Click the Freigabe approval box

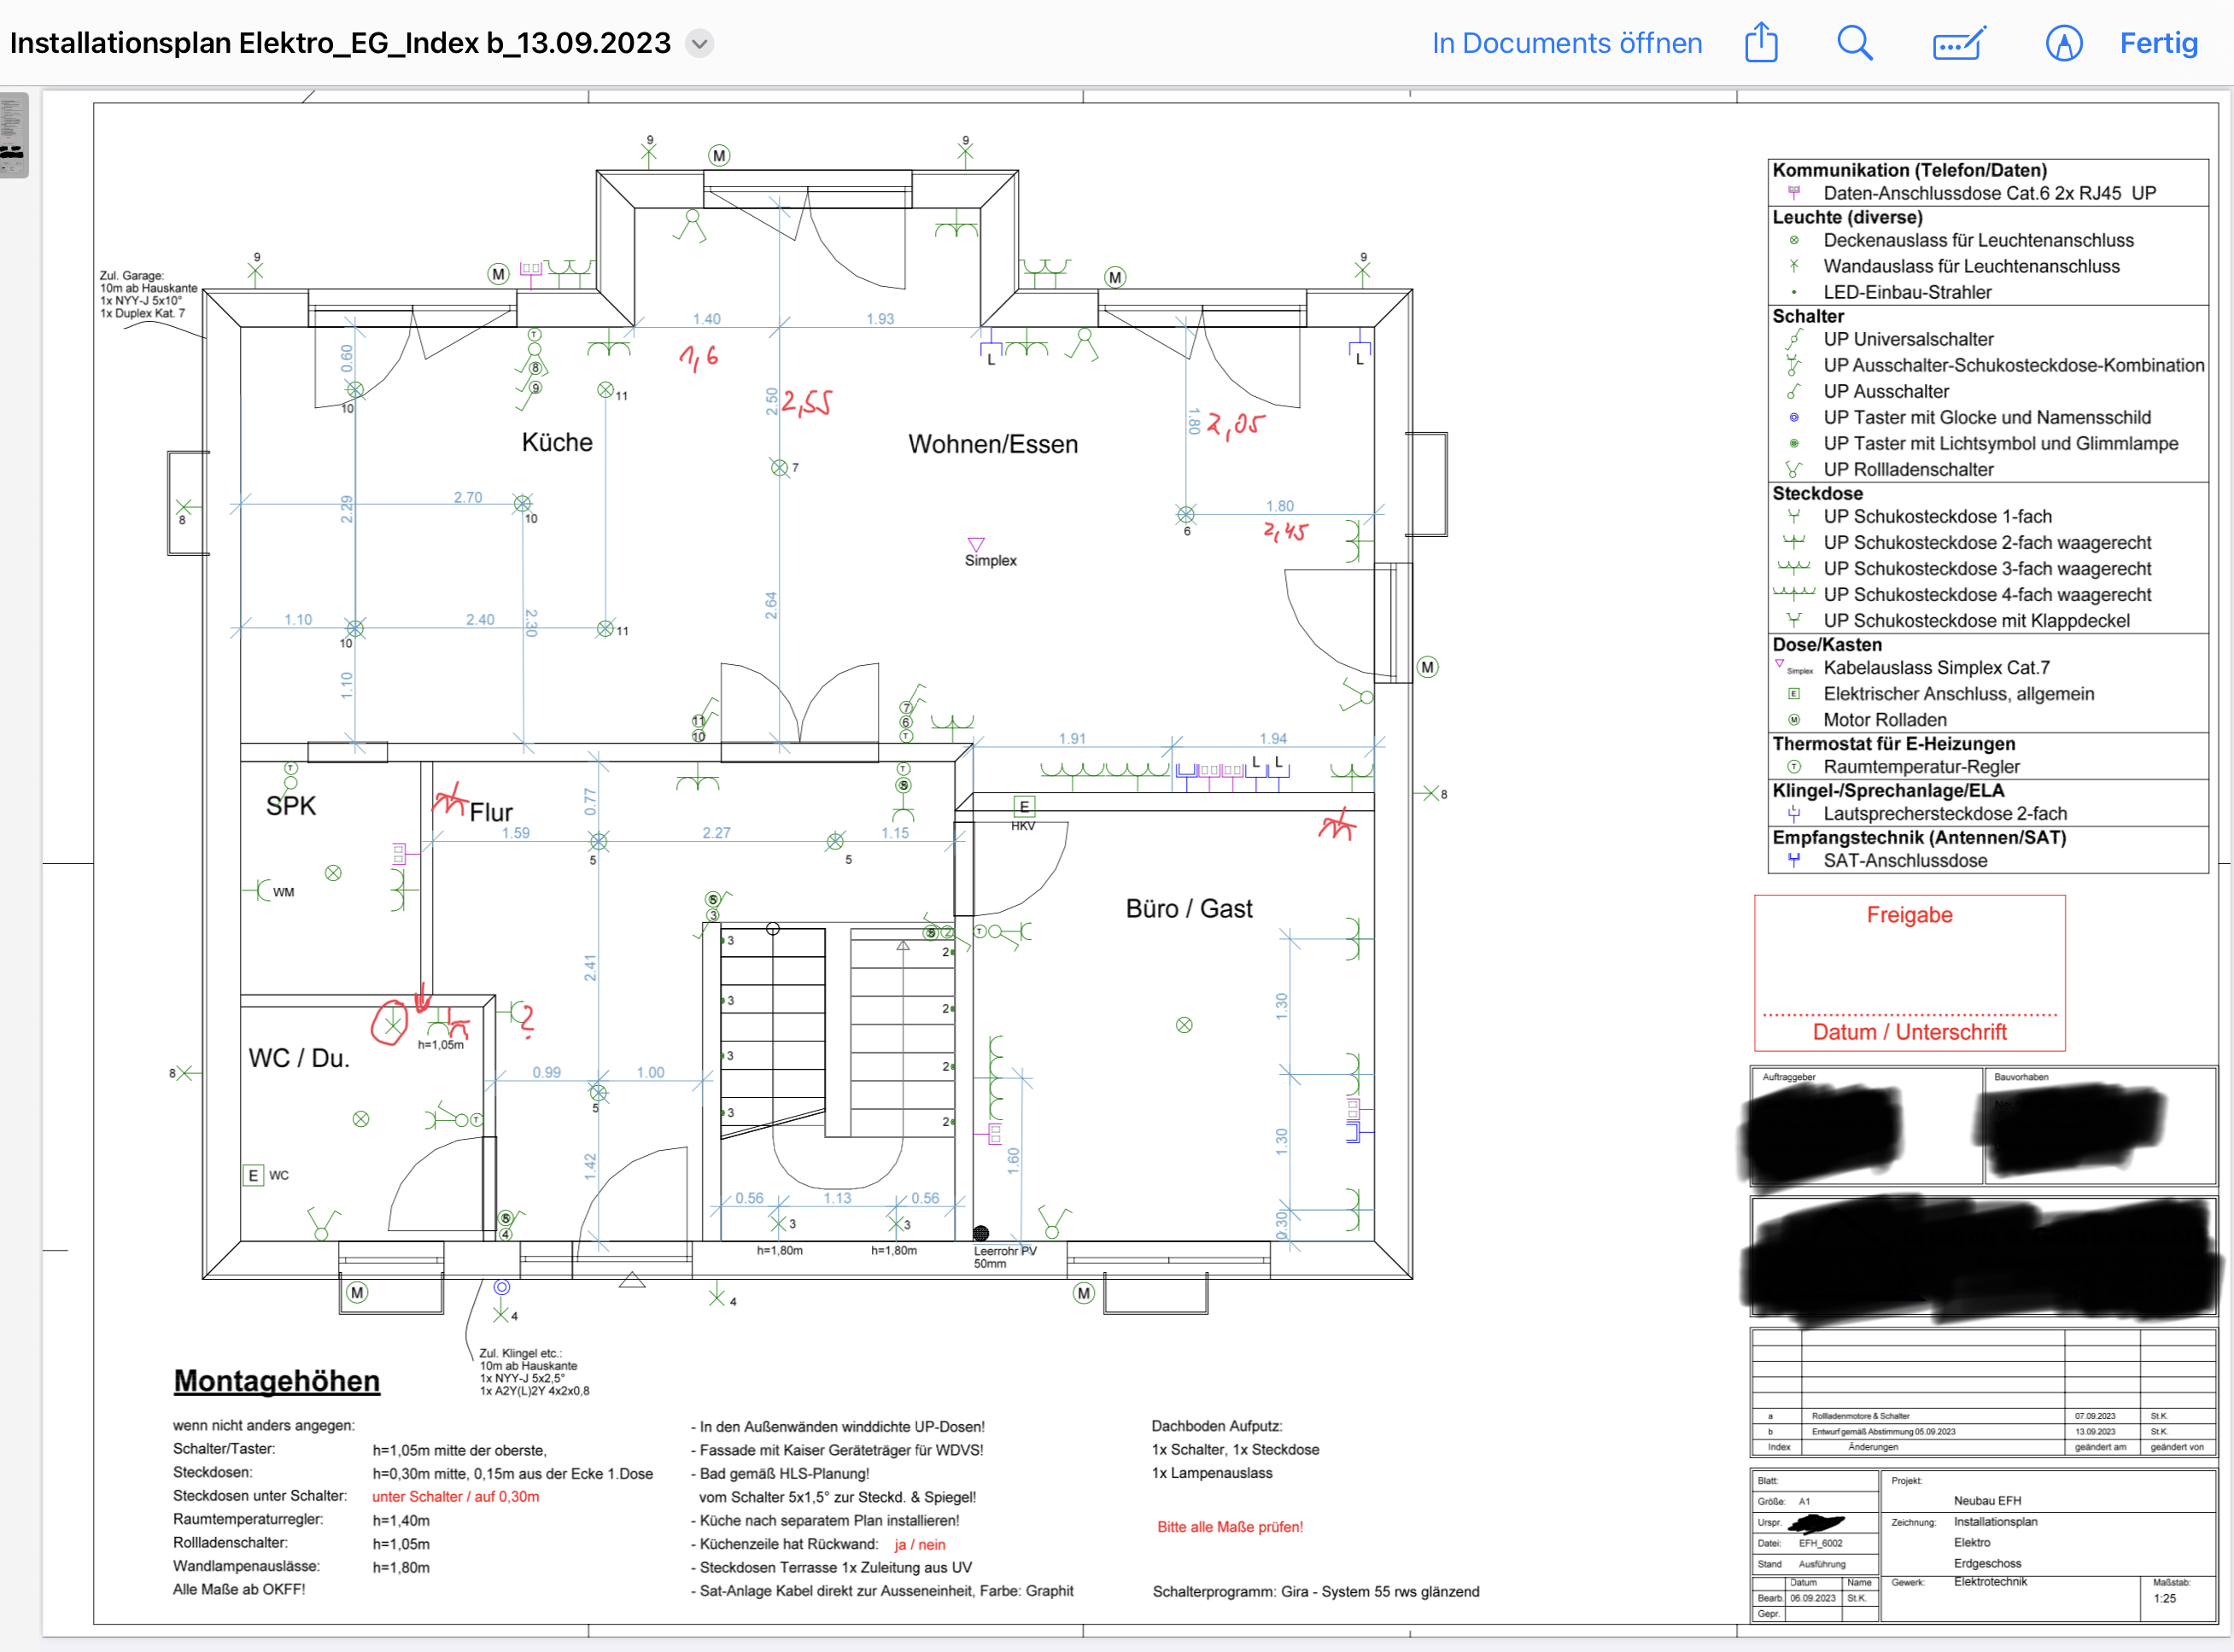[x=1910, y=972]
